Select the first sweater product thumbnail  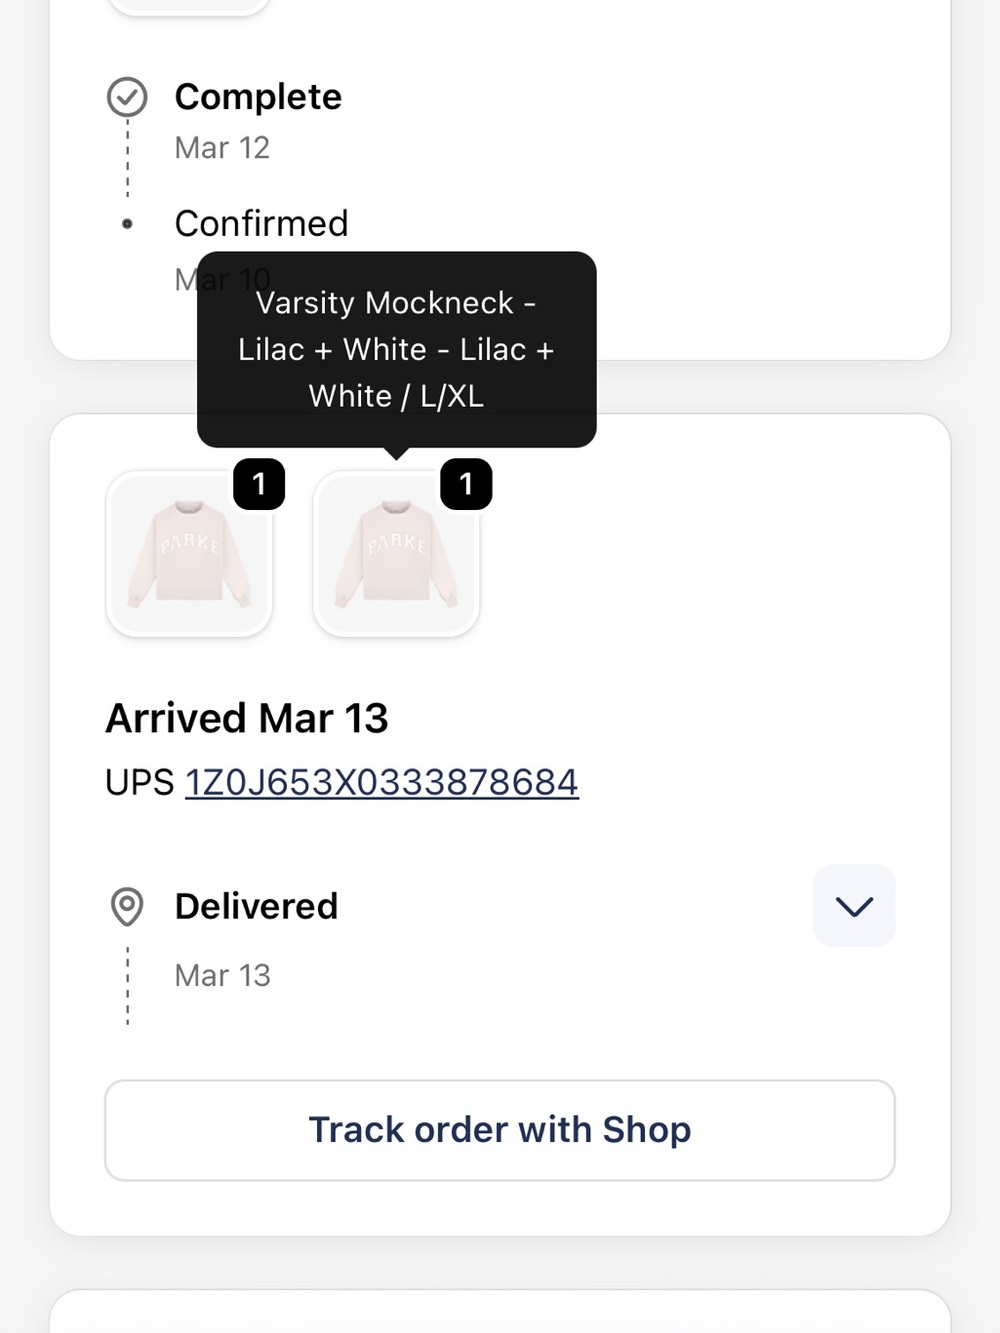(x=189, y=554)
